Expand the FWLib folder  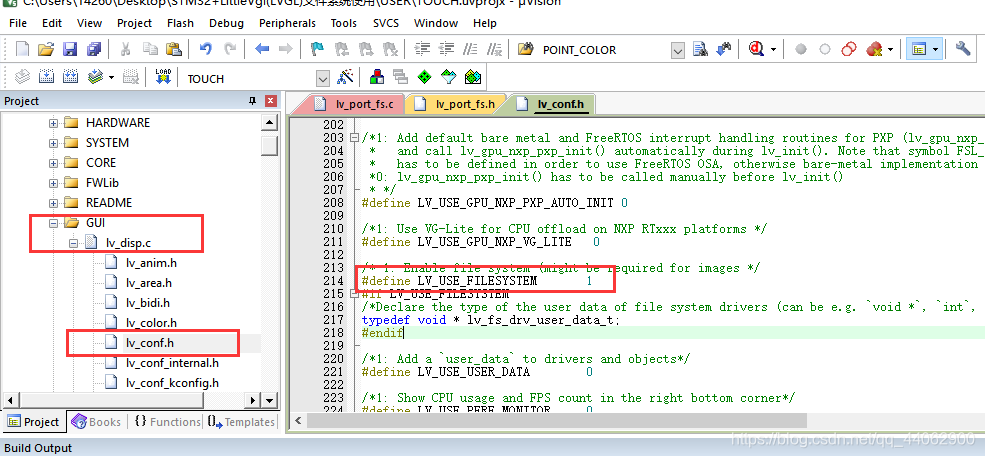click(x=54, y=183)
